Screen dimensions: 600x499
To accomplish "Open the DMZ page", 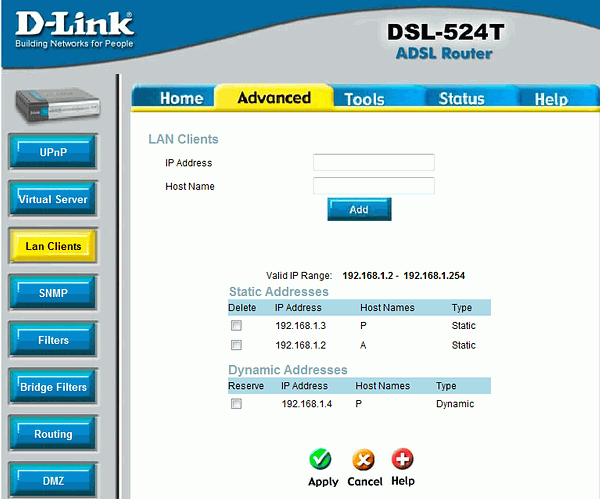I will [53, 480].
